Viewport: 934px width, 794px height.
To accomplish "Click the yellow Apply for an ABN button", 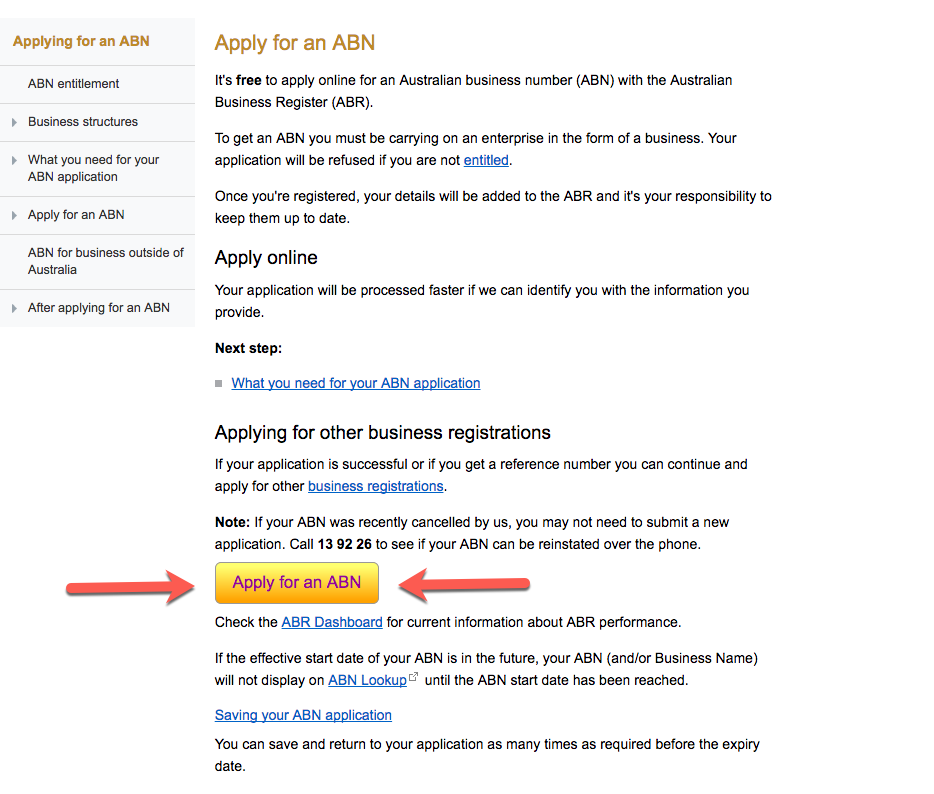I will (297, 583).
